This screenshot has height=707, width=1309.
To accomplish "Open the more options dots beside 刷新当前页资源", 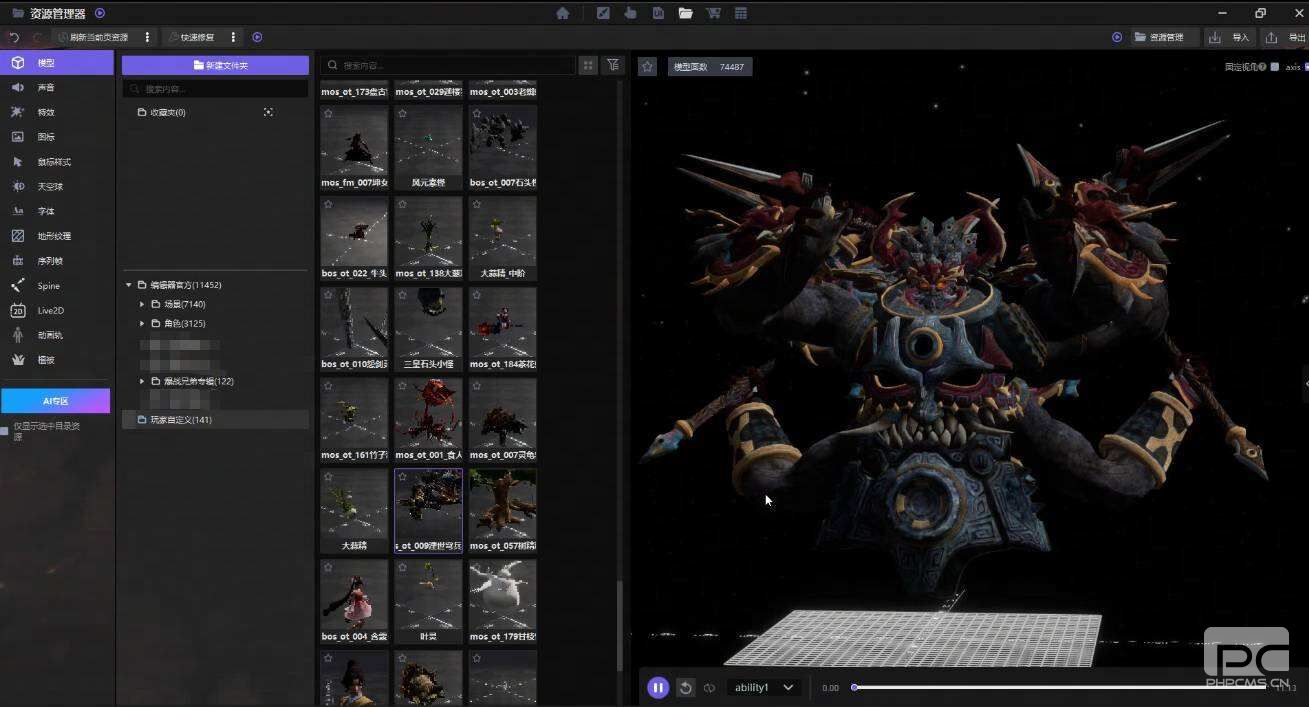I will tap(148, 37).
